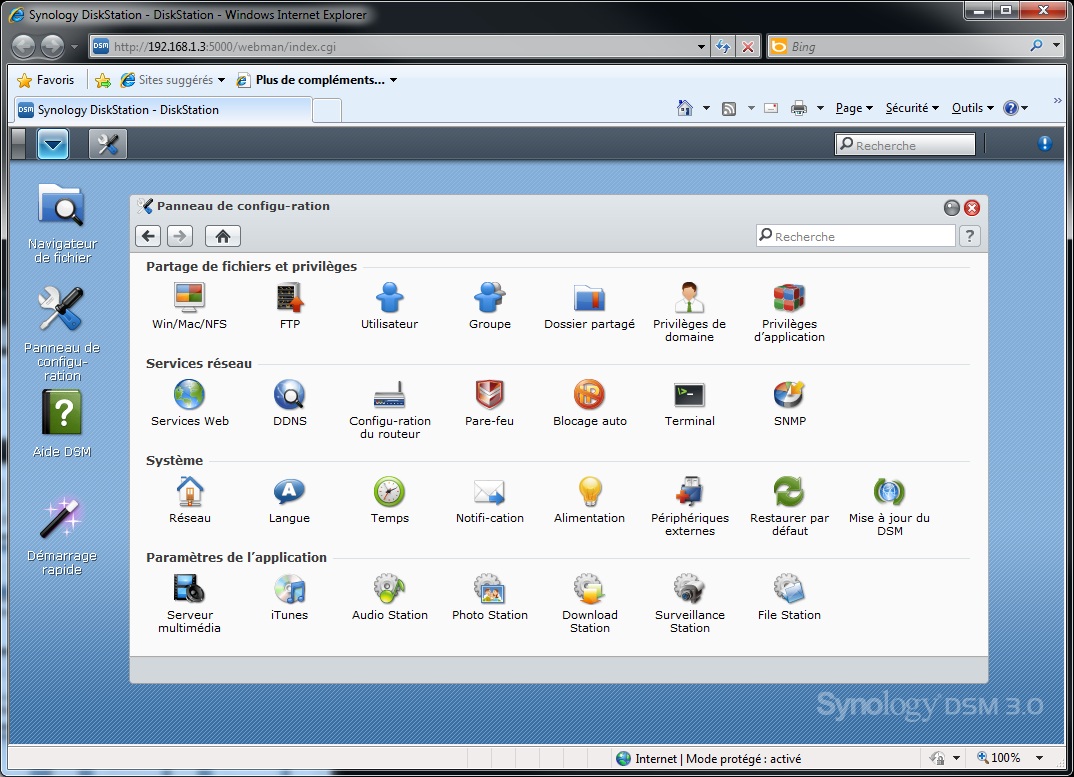Expand the address bar history dropdown
This screenshot has height=777, width=1074.
click(701, 47)
